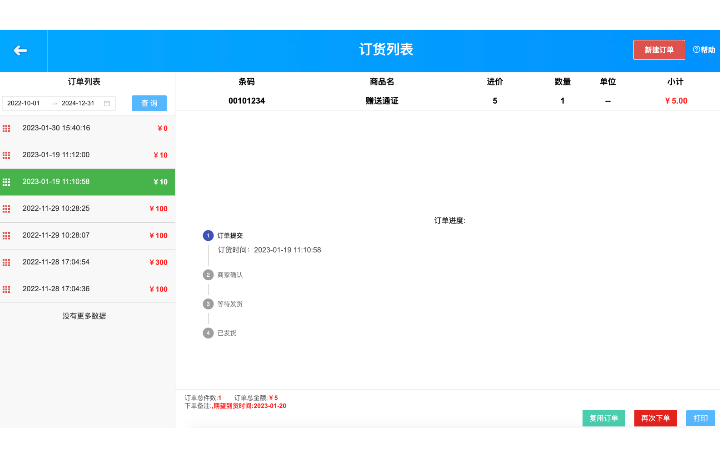The width and height of the screenshot is (720, 450).
Task: Click the 新建订单 button
Action: [659, 50]
